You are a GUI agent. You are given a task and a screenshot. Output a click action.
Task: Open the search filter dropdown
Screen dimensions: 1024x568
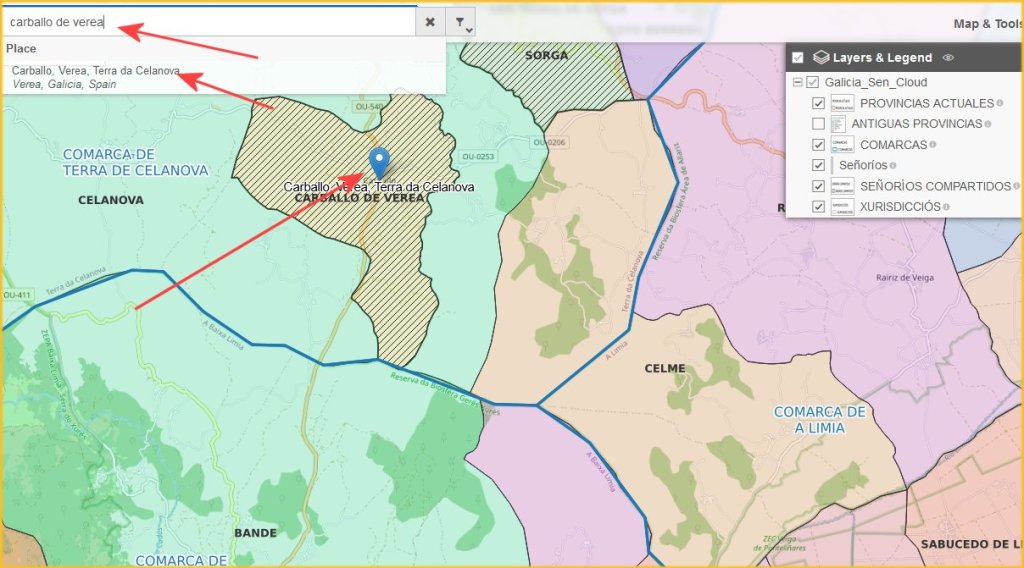pos(460,22)
